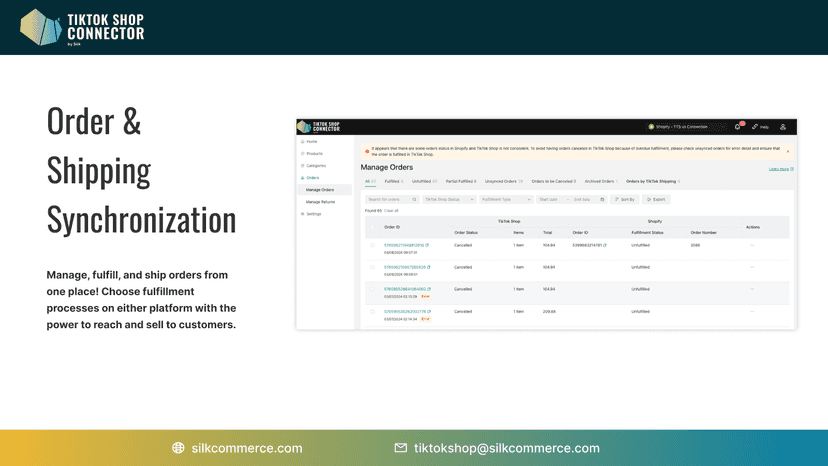Click the Export button
This screenshot has width=828, height=466.
coord(656,200)
